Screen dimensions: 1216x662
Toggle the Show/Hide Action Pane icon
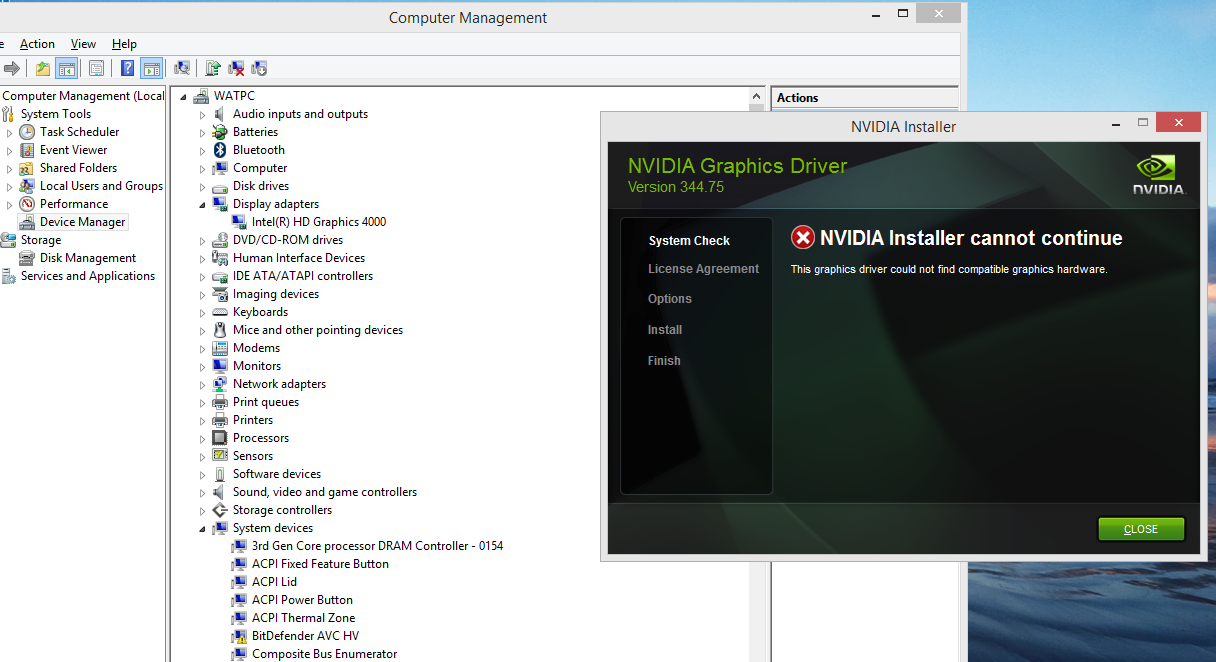tap(151, 68)
